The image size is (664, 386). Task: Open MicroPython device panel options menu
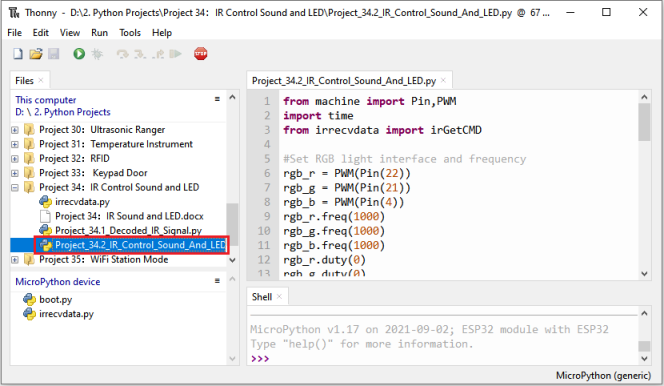[217, 281]
